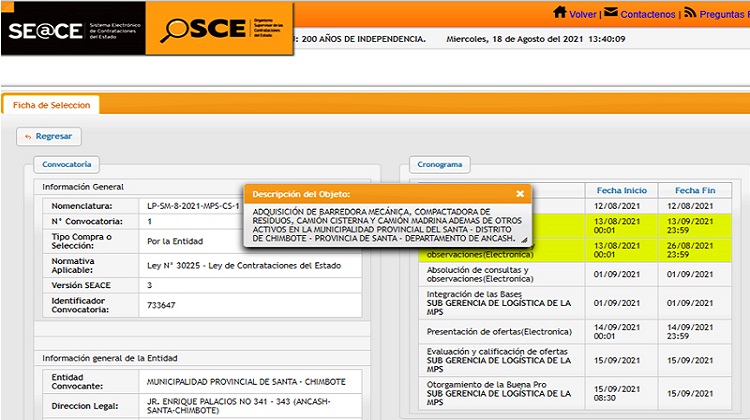
Task: Click 'Por la Entidad' value
Action: point(175,242)
